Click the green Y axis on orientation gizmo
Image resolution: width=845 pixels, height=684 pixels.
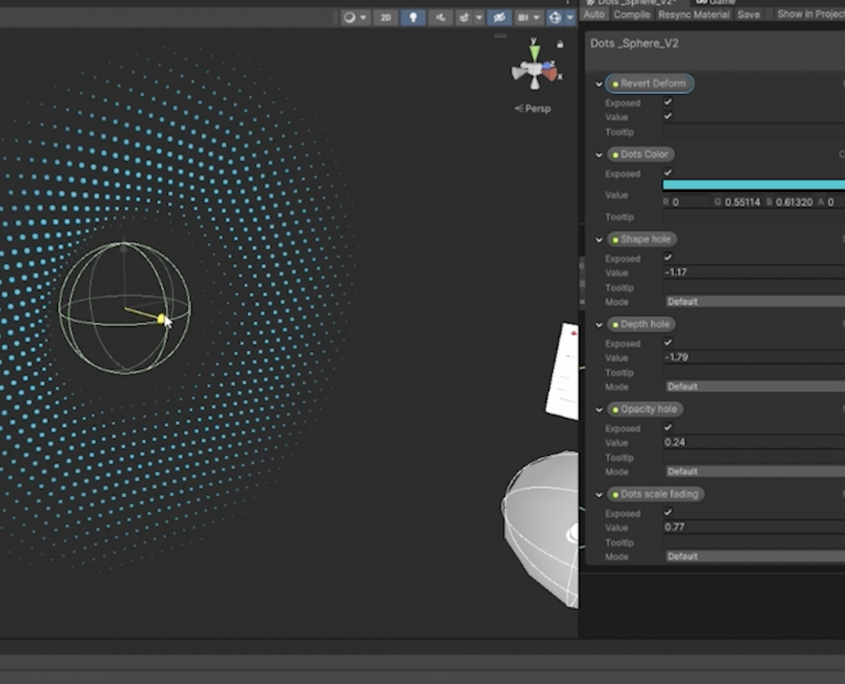pos(535,51)
